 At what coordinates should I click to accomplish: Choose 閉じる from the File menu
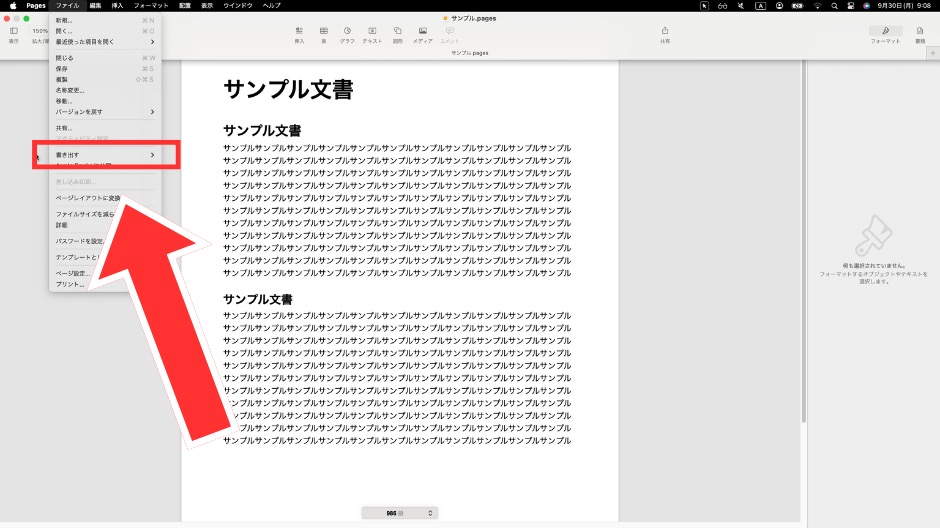pyautogui.click(x=105, y=58)
